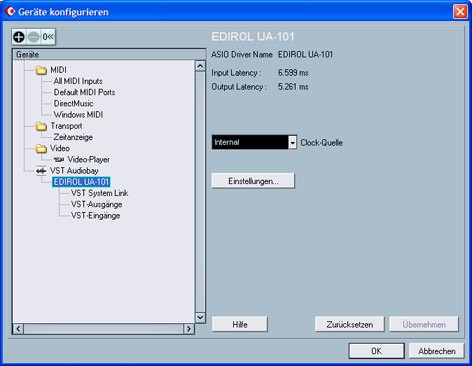This screenshot has width=472, height=366.
Task: Open the Clock-Quelle Internal dropdown
Action: point(254,142)
